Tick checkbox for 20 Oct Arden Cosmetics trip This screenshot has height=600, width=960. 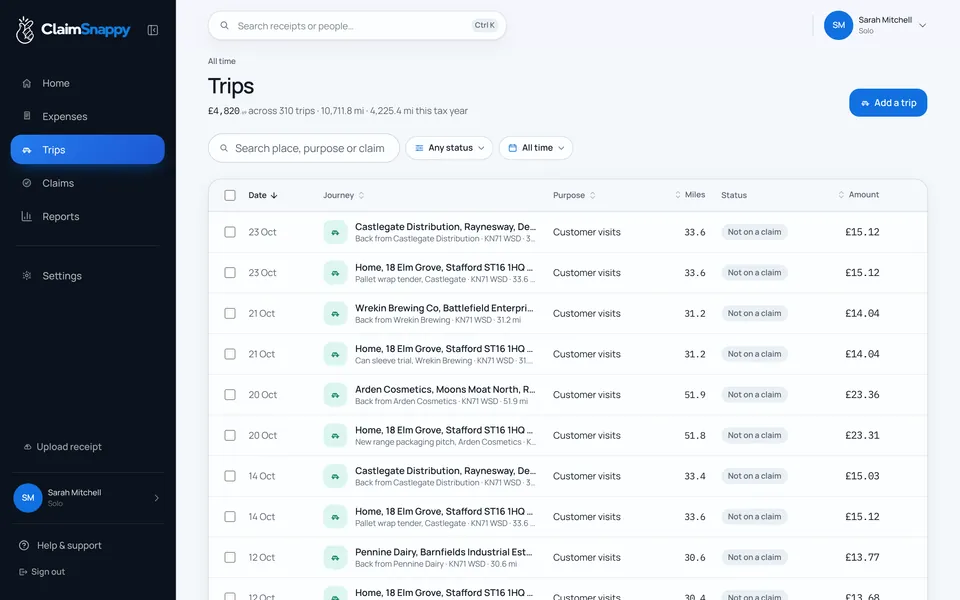click(x=230, y=395)
